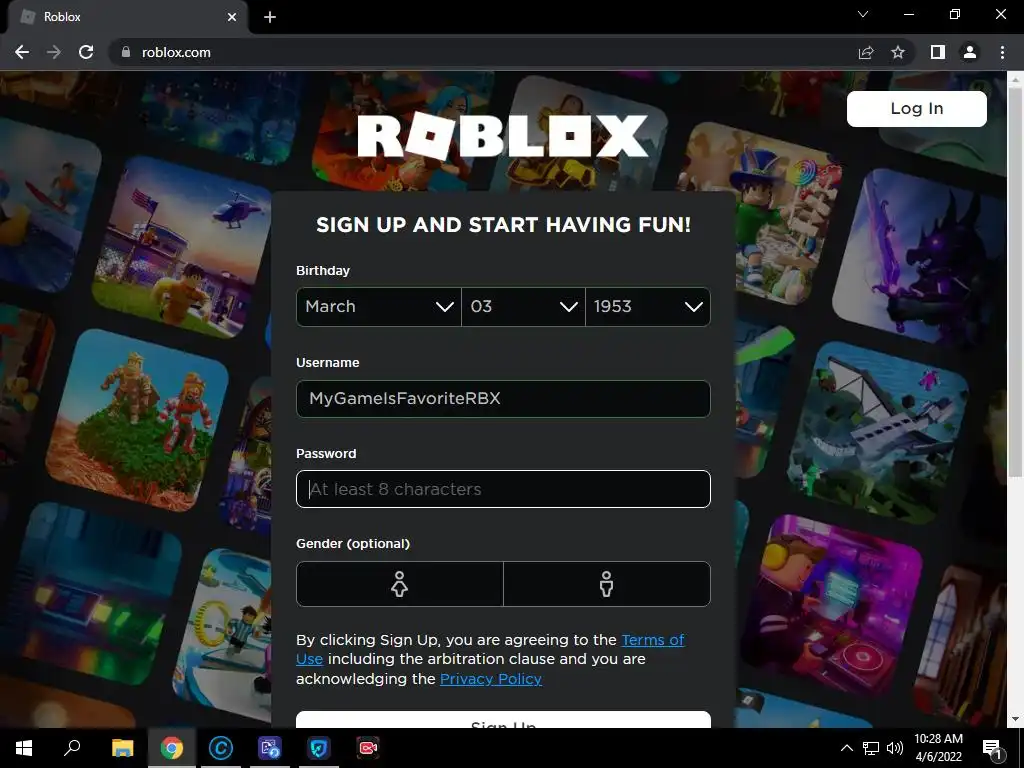
Task: Show hidden system tray icons
Action: [x=846, y=748]
